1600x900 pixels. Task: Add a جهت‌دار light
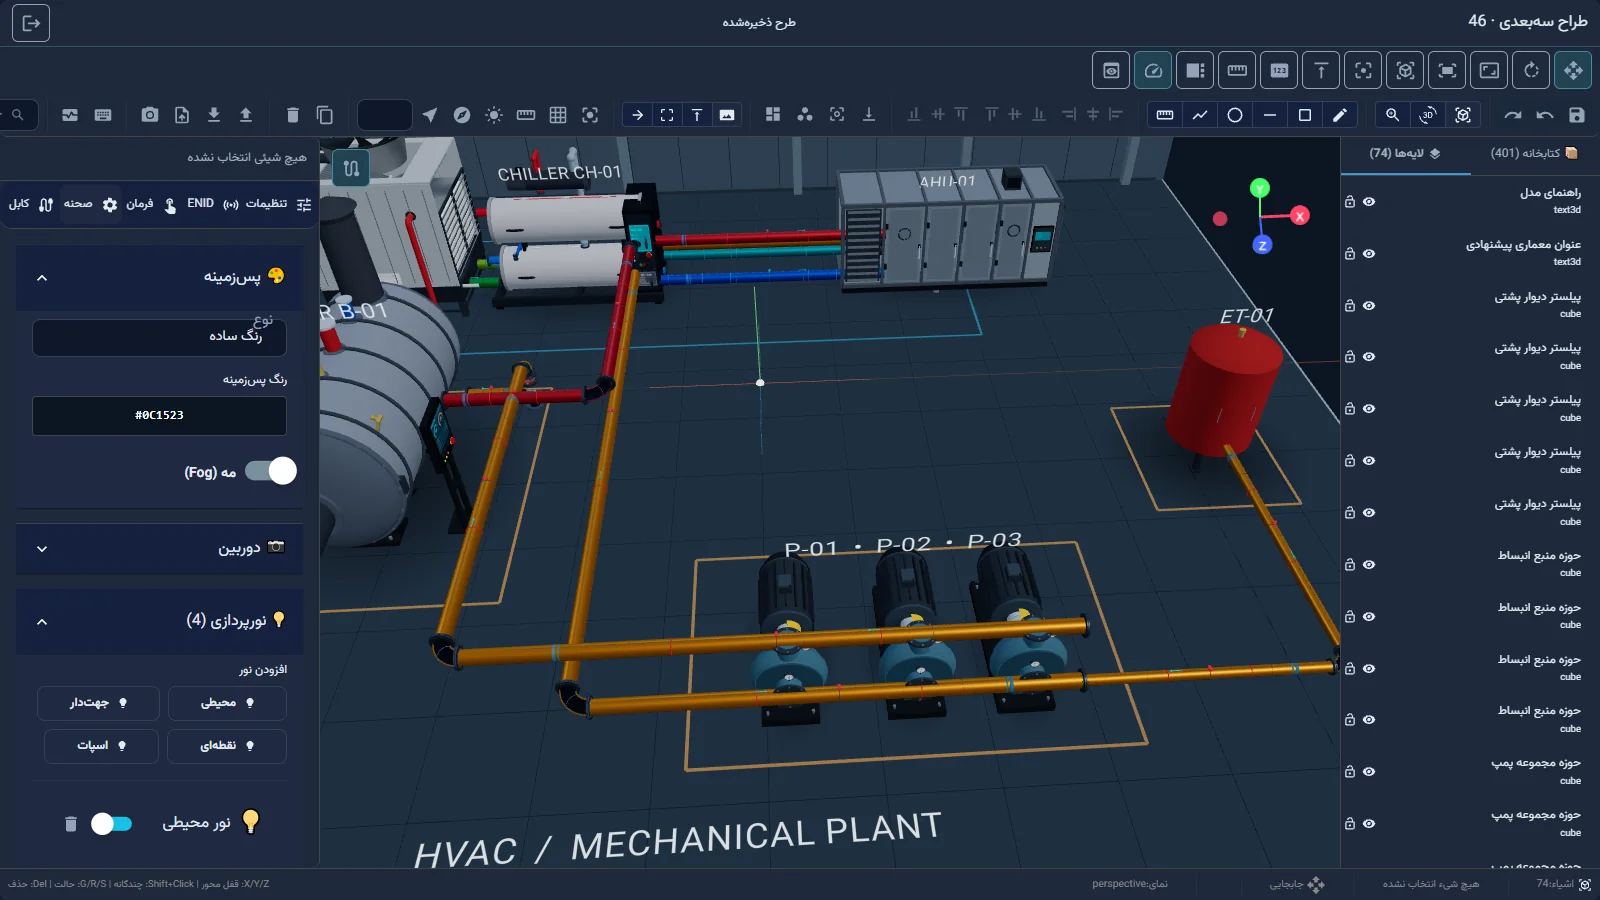(x=98, y=703)
